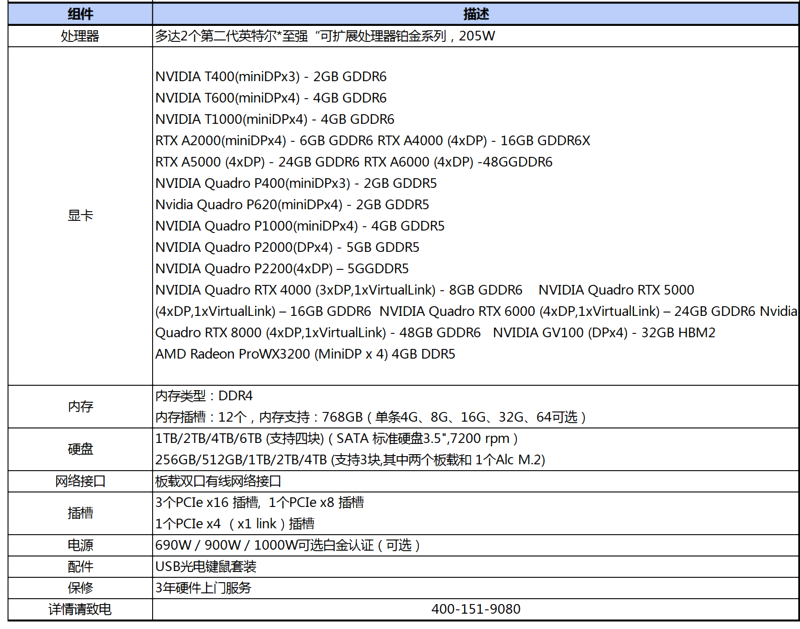The width and height of the screenshot is (800, 629).
Task: Click the processor description ending in '205W'
Action: pyautogui.click(x=325, y=36)
